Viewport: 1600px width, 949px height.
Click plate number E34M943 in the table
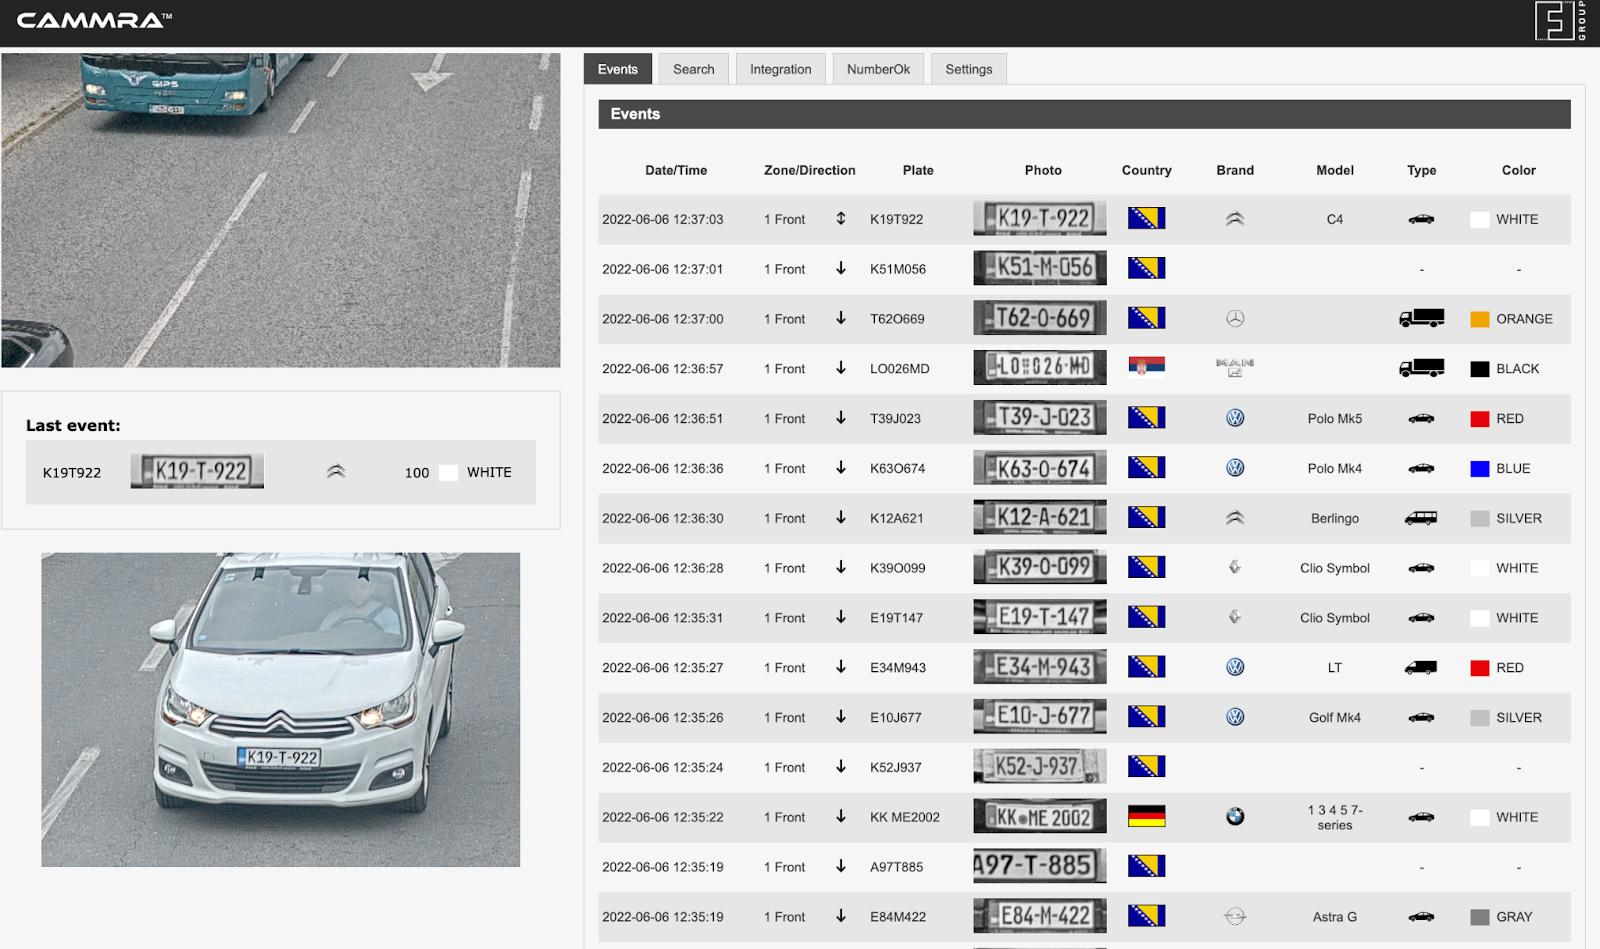[x=897, y=668]
